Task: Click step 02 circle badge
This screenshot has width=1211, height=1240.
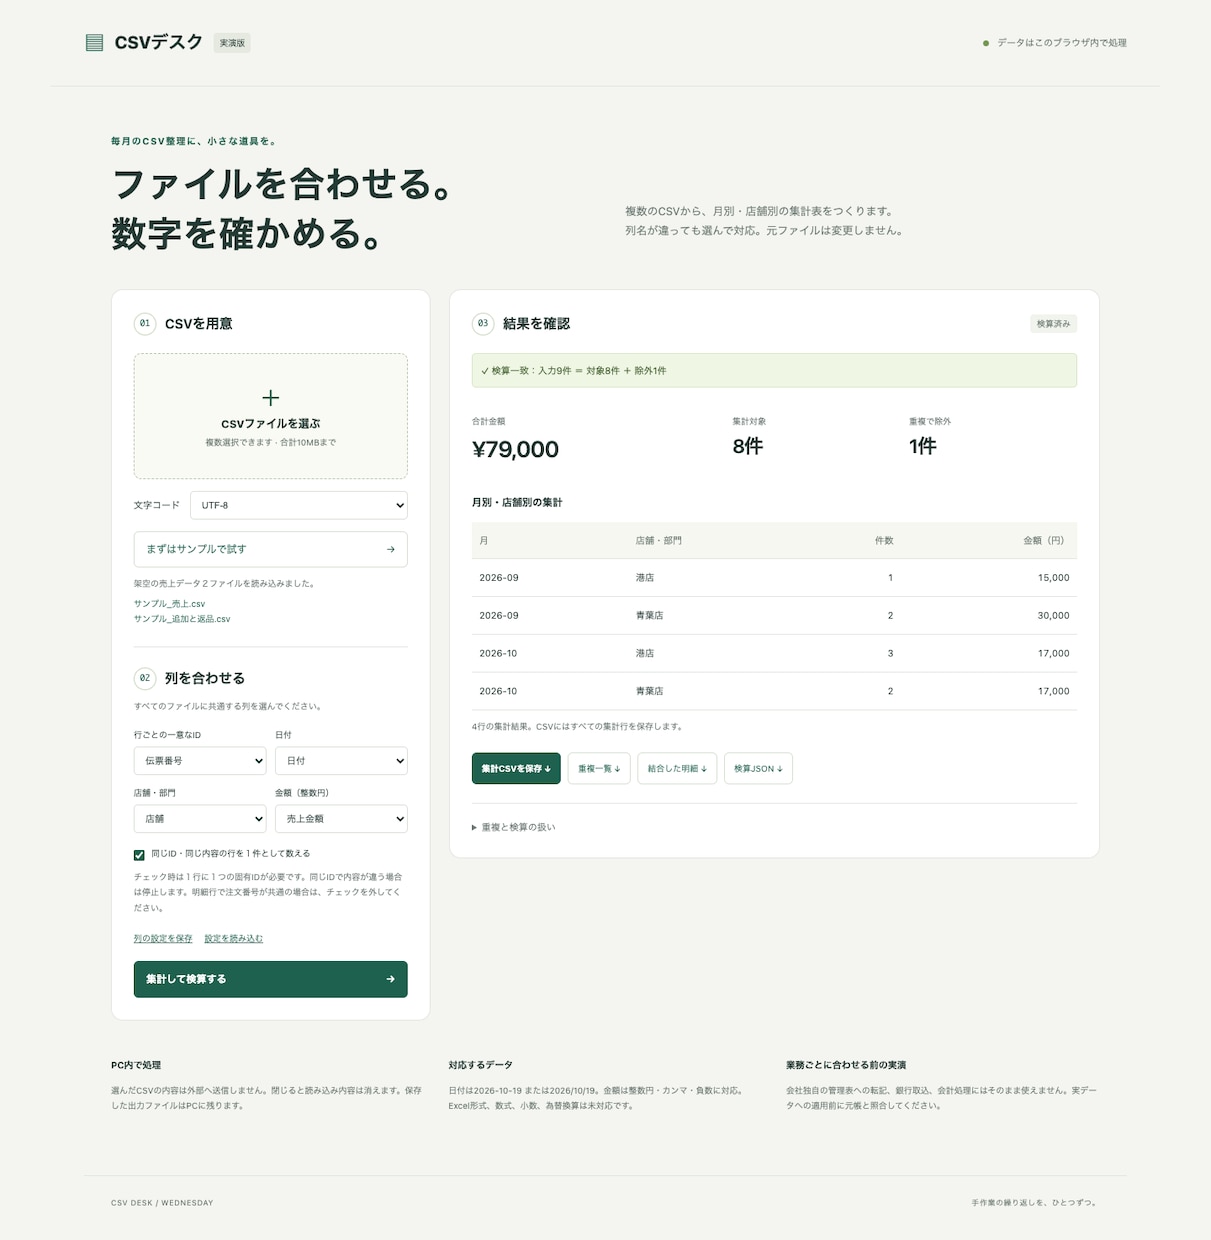Action: coord(145,678)
